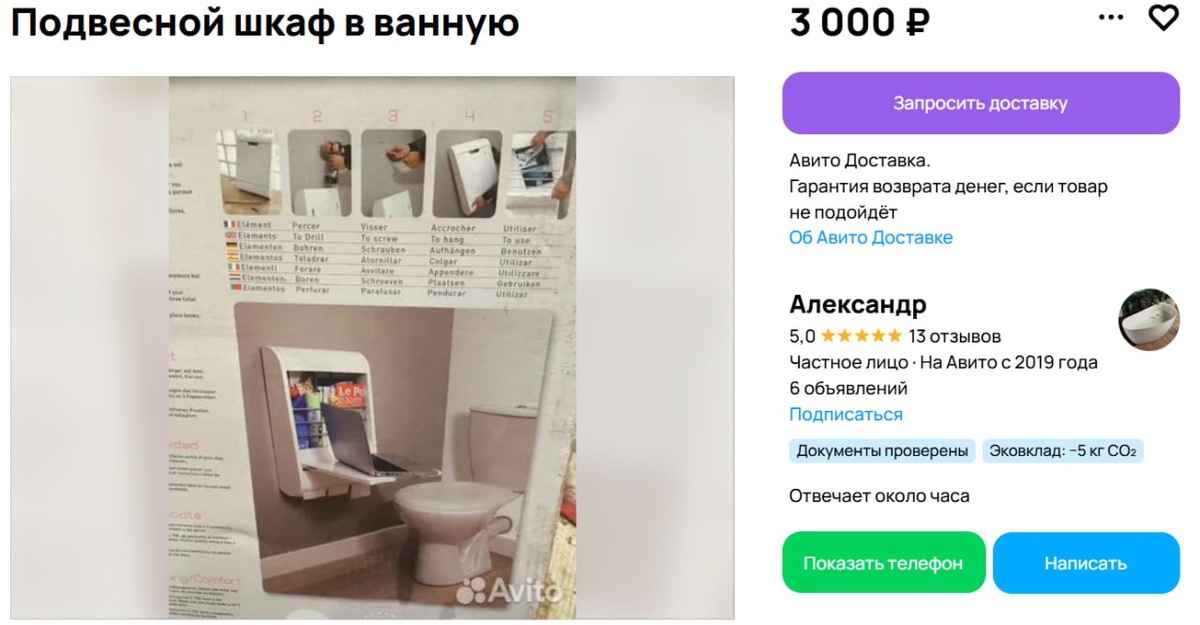This screenshot has height=625, width=1200.
Task: Click Запросить доставку button
Action: point(981,103)
